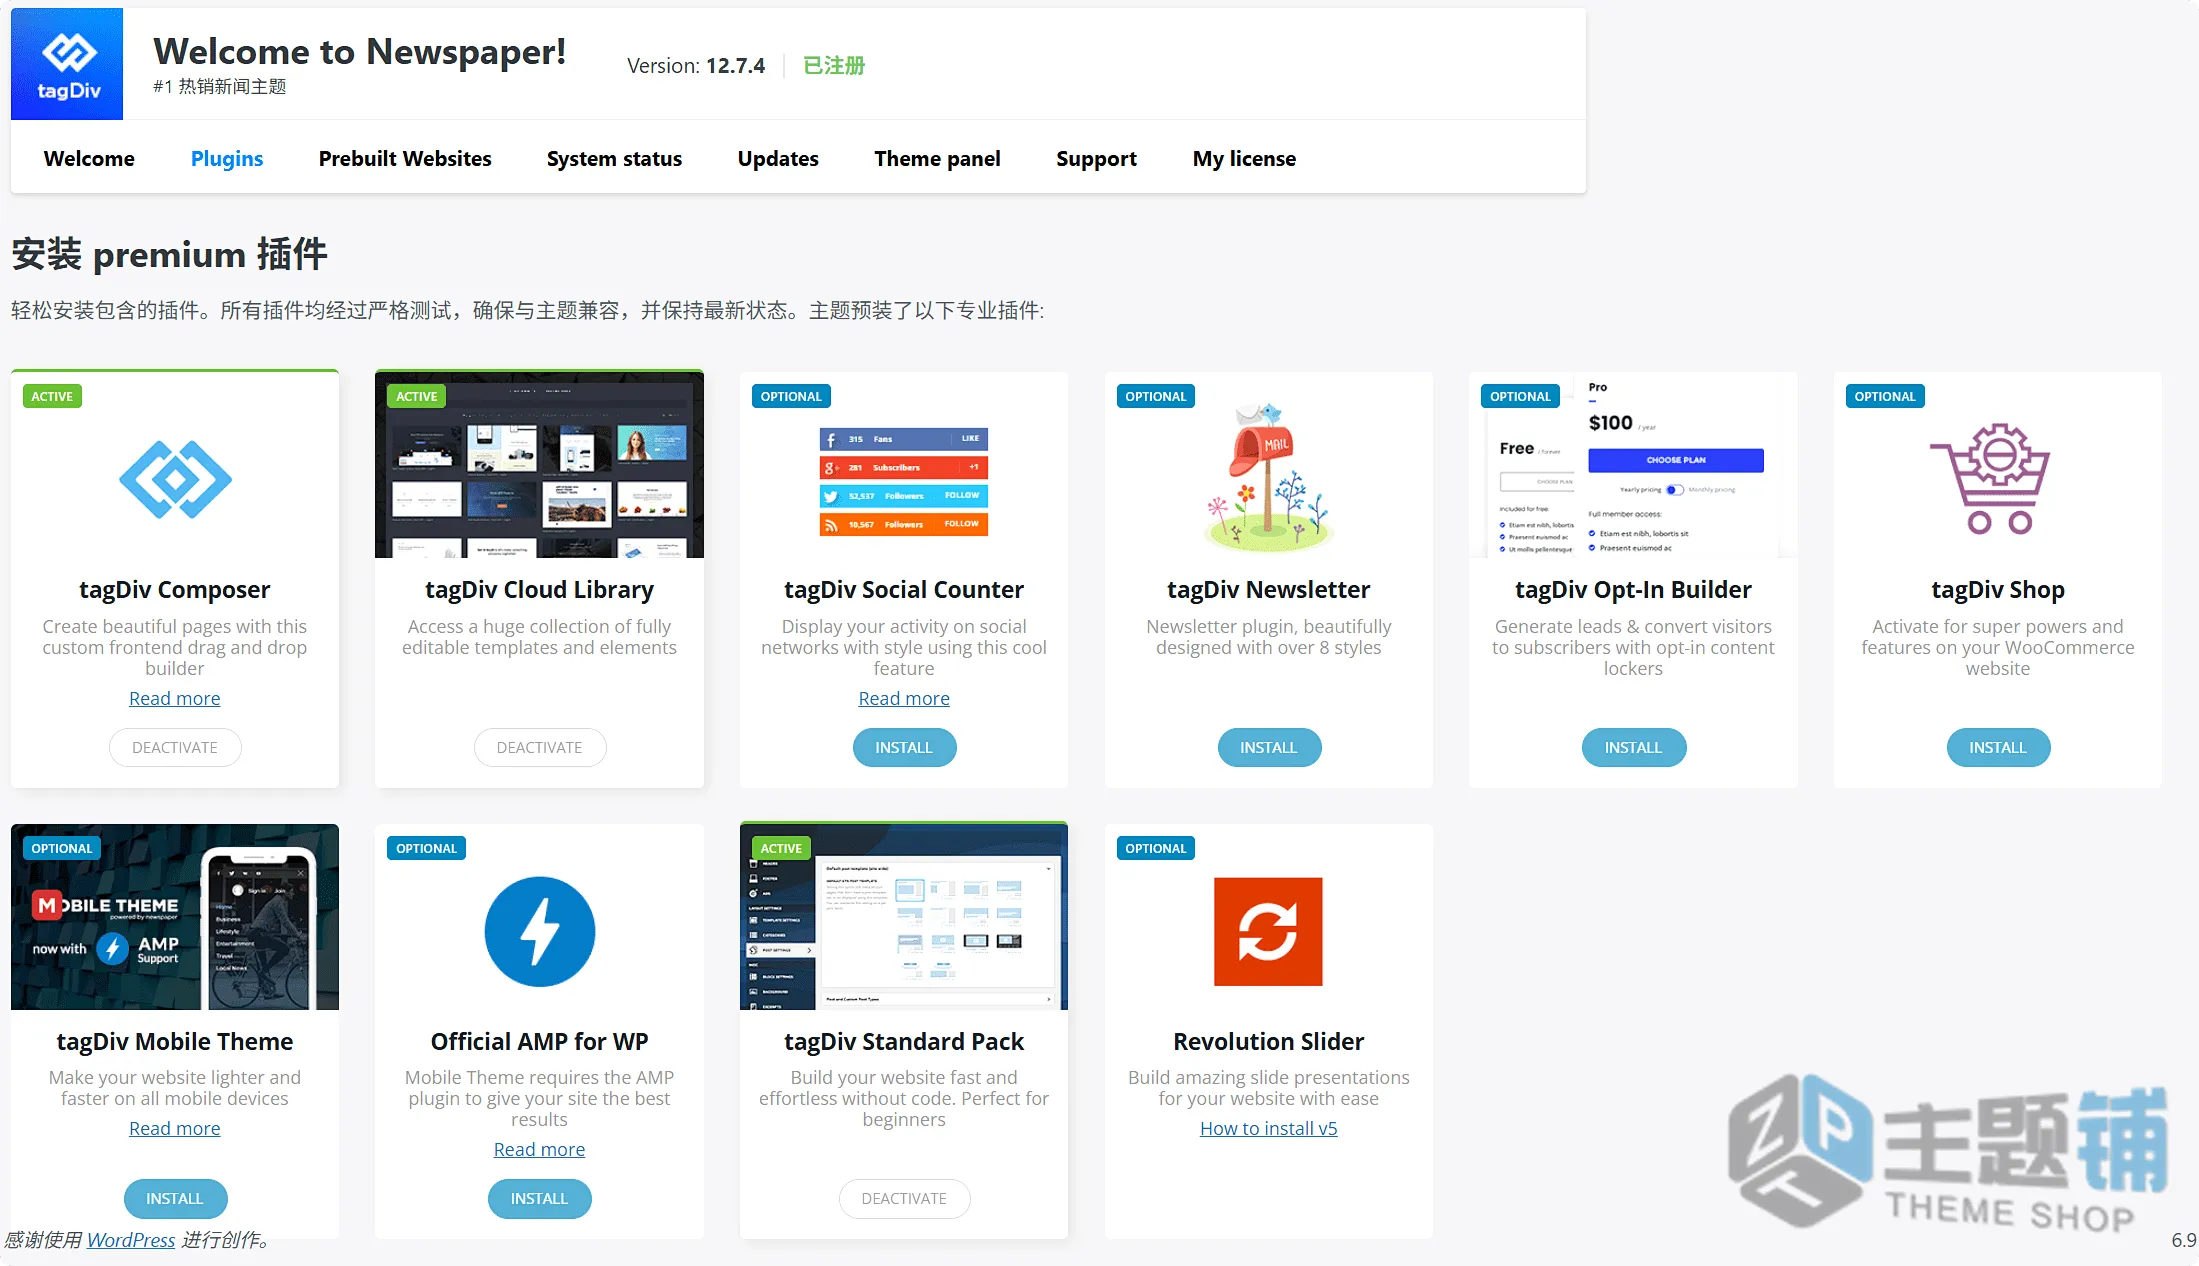Open the Theme panel tab
This screenshot has height=1266, width=2199.
coord(937,158)
